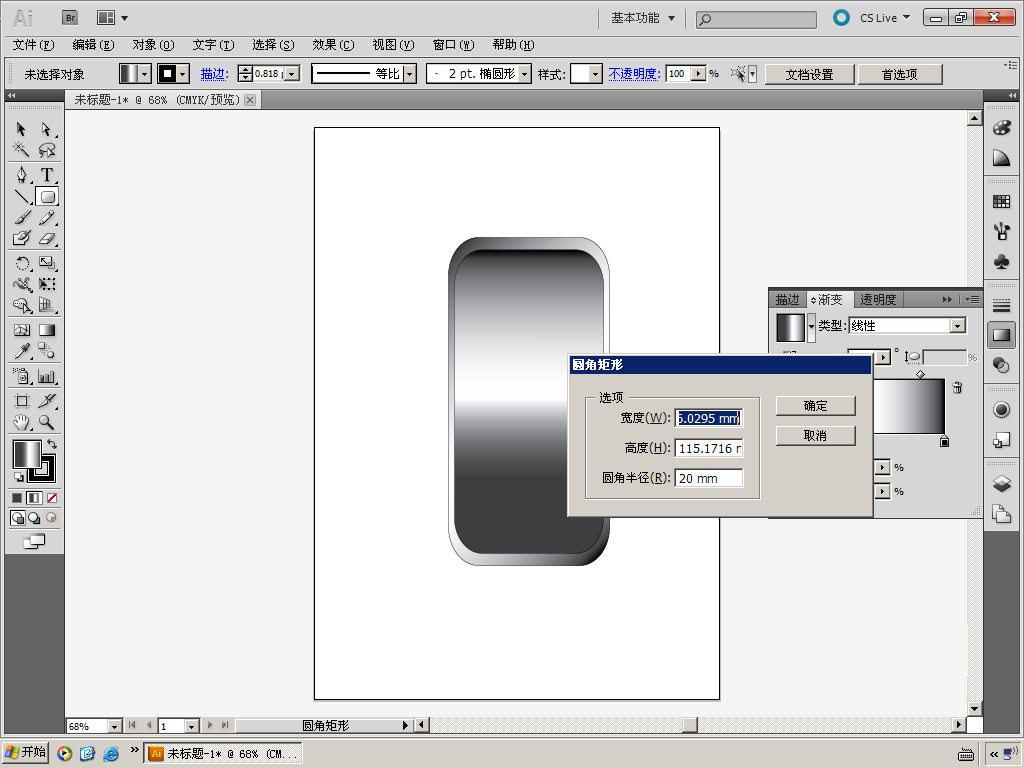The width and height of the screenshot is (1024, 768).
Task: Click the delete gradient stop trash icon
Action: 957,387
